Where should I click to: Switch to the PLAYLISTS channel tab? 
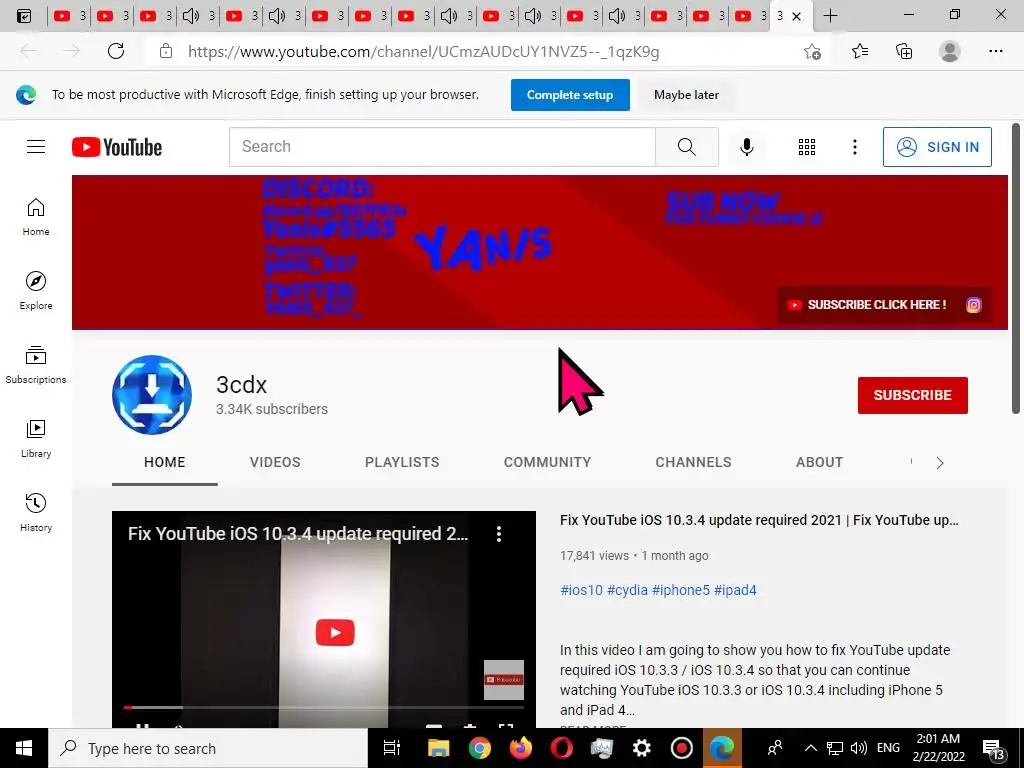pyautogui.click(x=402, y=462)
